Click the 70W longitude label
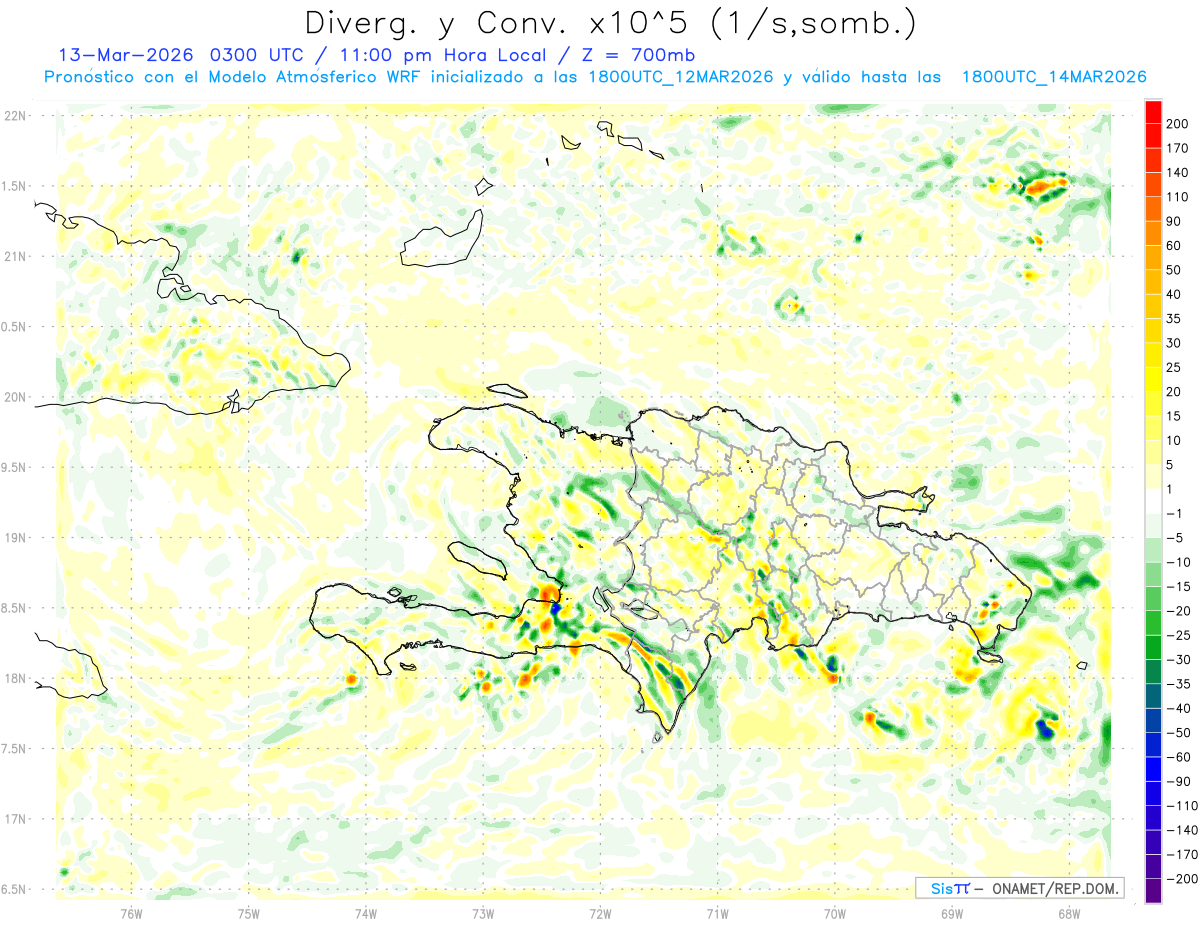 (835, 913)
